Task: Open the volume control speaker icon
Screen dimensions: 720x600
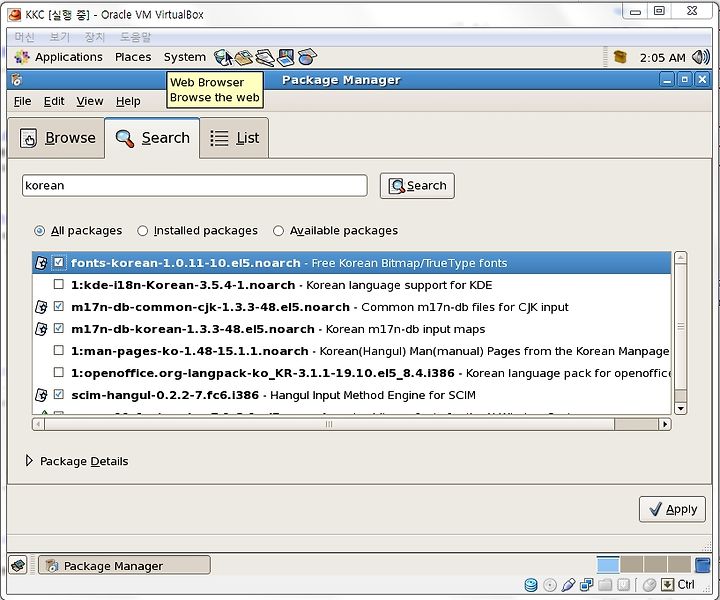Action: [x=700, y=57]
